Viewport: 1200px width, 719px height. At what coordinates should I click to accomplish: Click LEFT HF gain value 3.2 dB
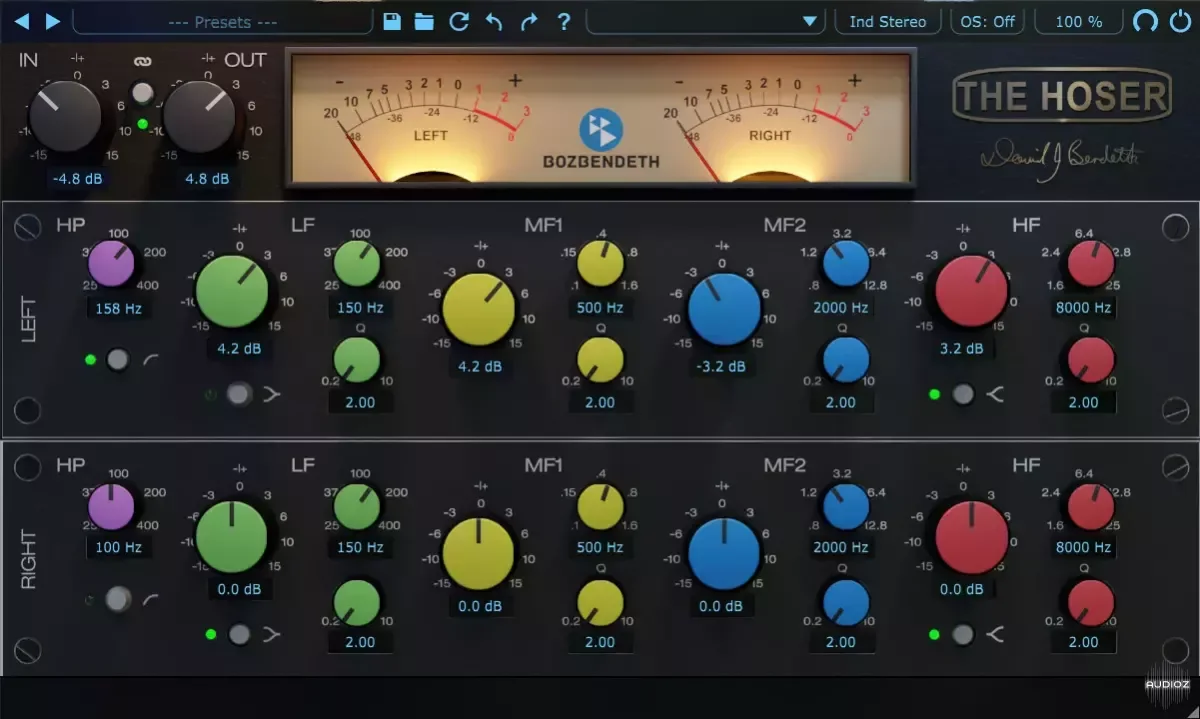962,349
